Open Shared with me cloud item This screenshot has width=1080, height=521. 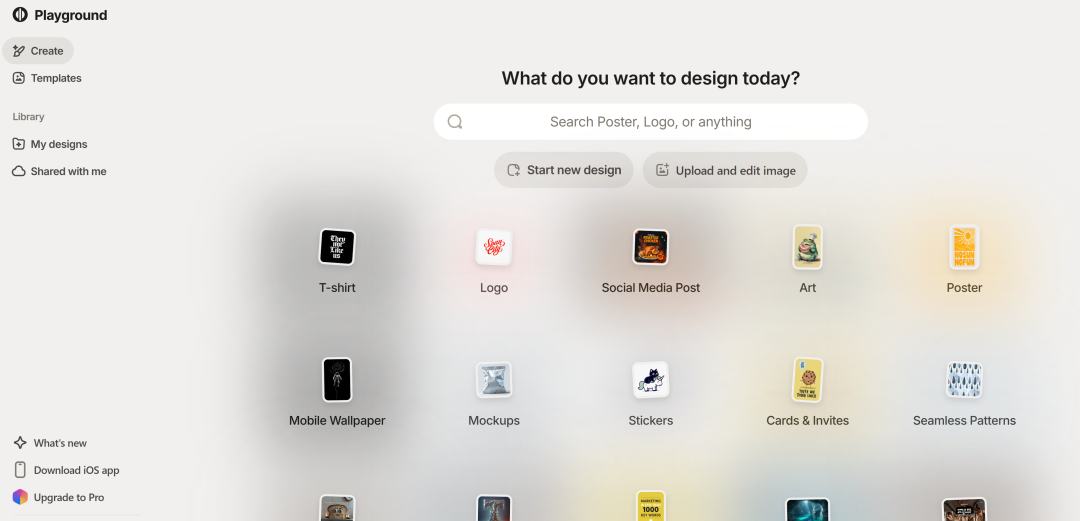(x=59, y=172)
